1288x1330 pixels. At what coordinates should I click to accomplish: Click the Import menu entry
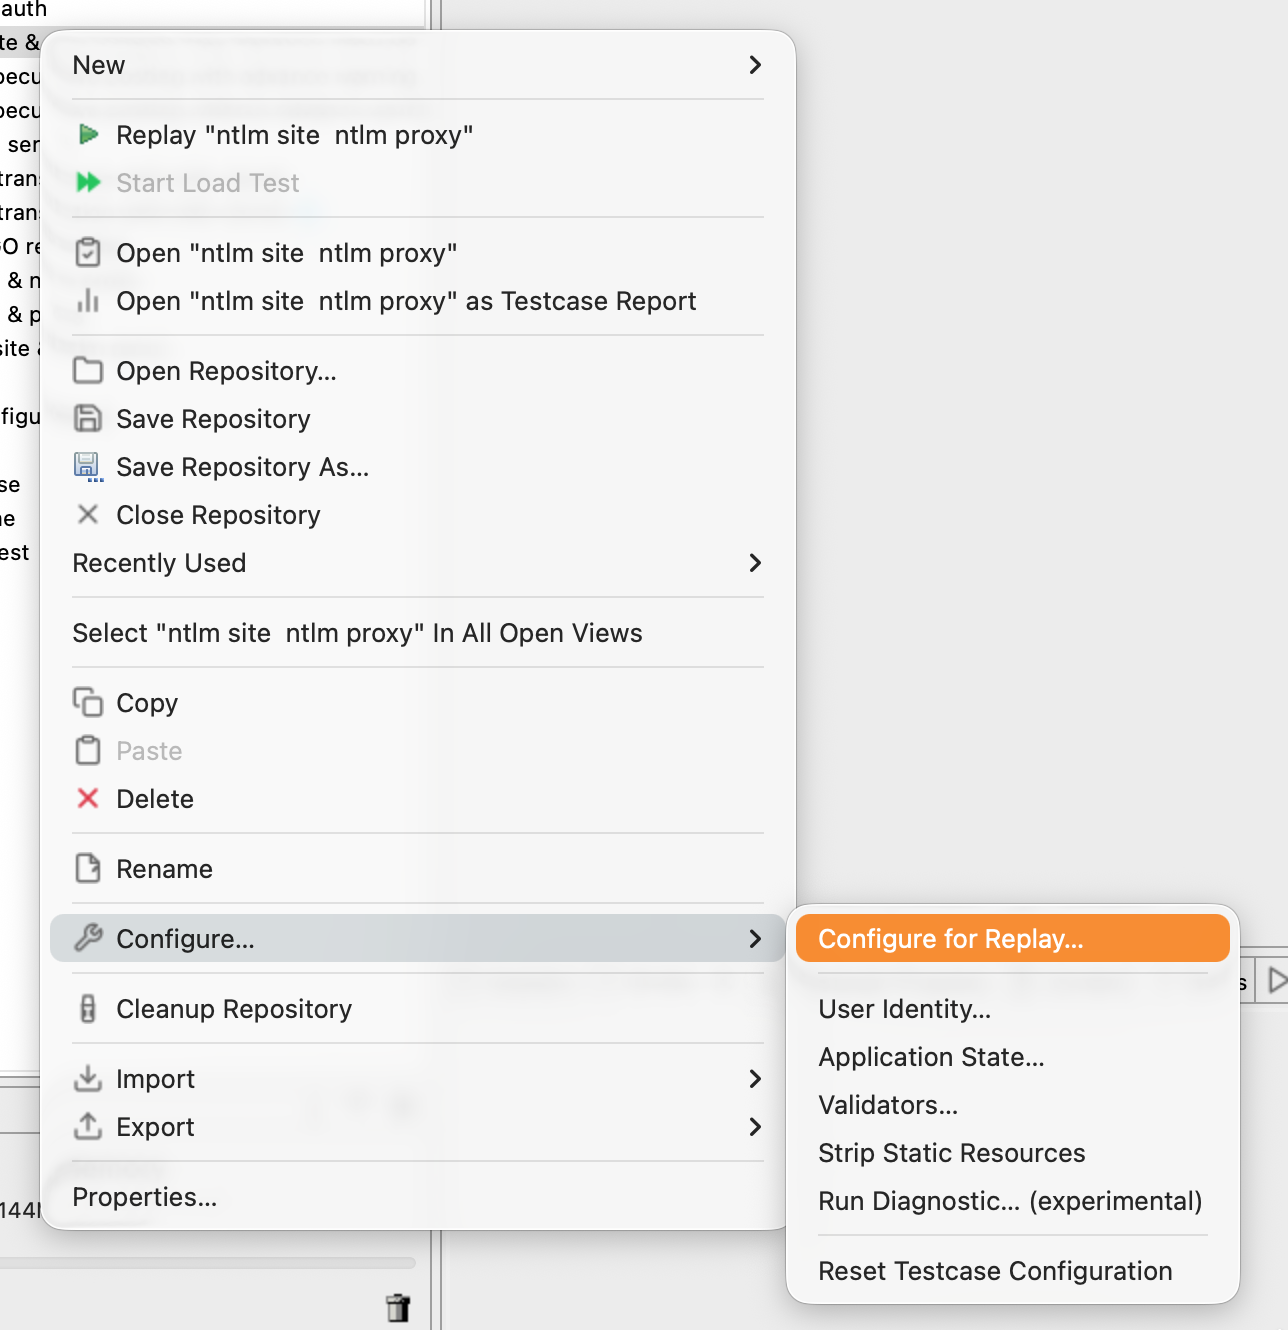(x=417, y=1079)
